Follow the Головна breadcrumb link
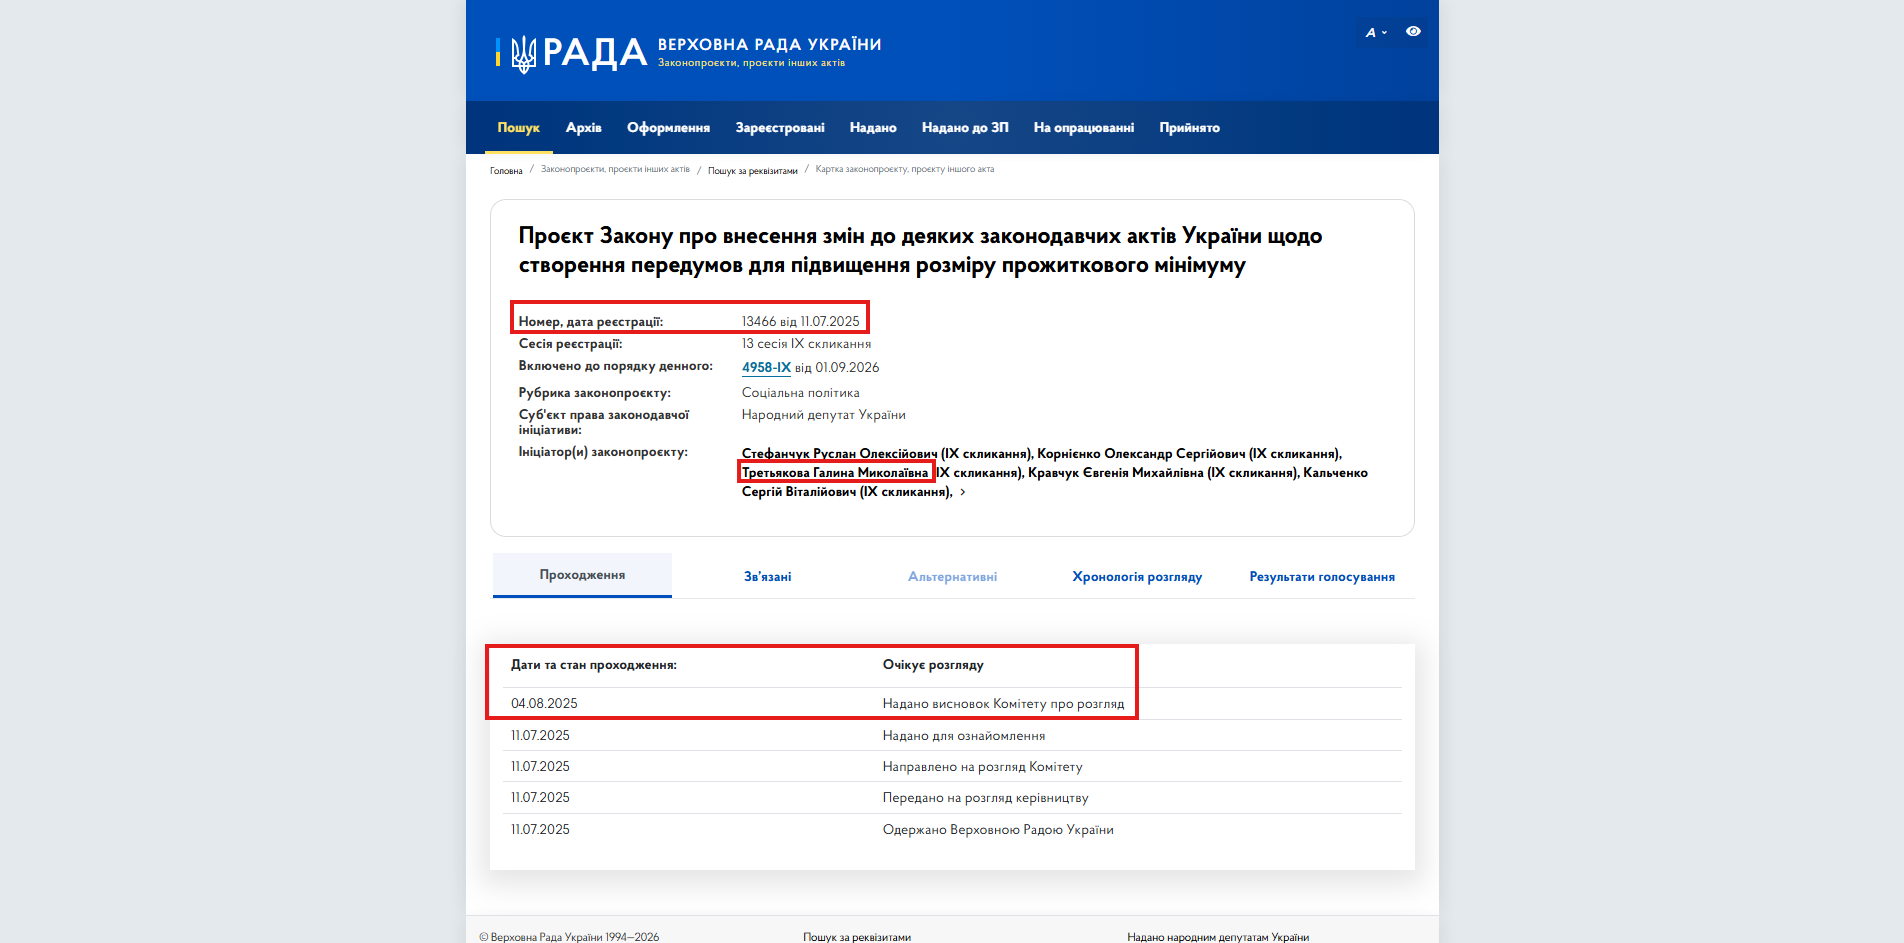1904x943 pixels. [x=506, y=170]
